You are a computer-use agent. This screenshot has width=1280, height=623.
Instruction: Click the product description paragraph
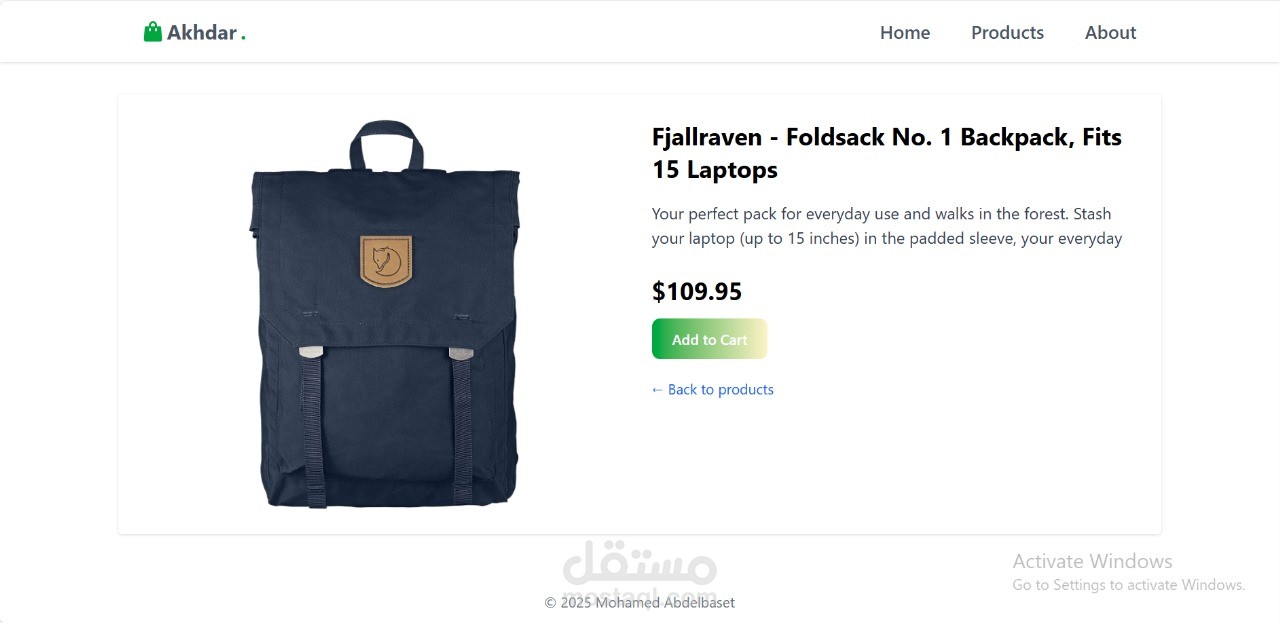tap(887, 226)
